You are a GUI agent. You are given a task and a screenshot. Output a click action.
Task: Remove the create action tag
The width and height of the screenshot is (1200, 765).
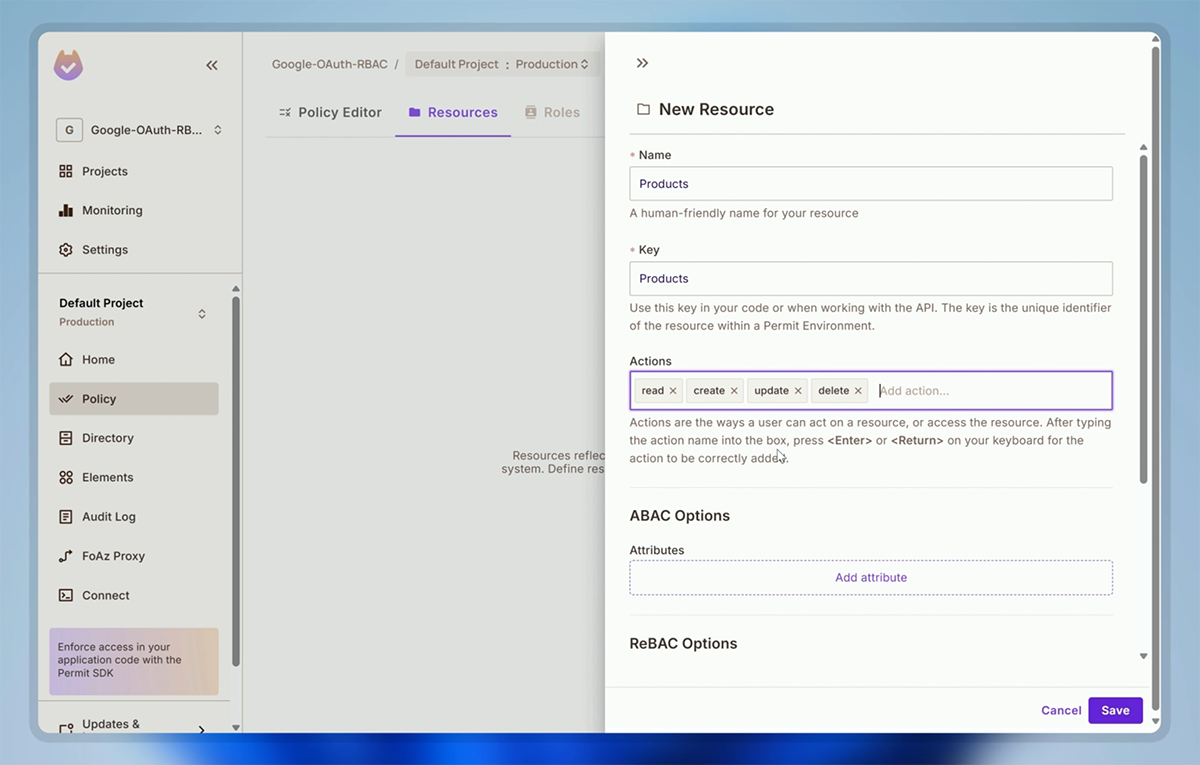point(734,391)
